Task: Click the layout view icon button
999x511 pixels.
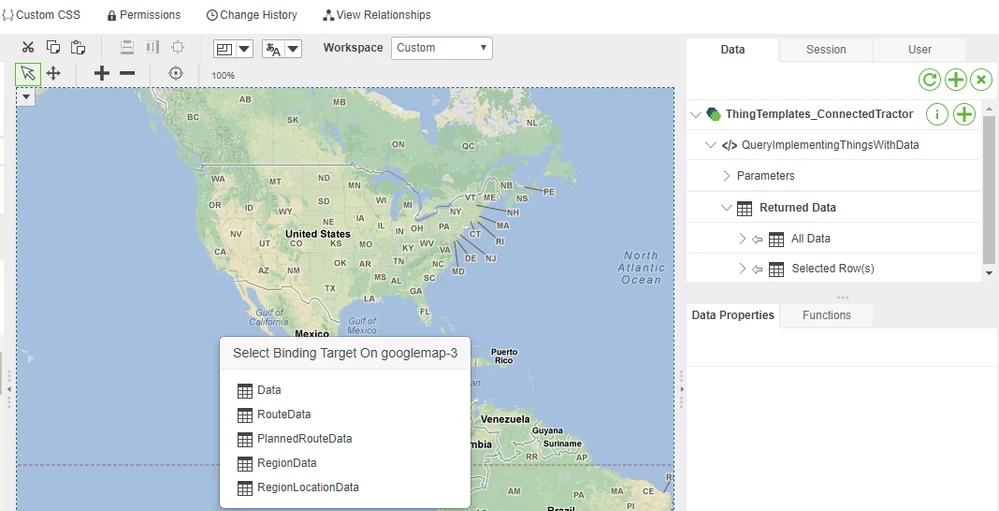Action: pyautogui.click(x=225, y=48)
